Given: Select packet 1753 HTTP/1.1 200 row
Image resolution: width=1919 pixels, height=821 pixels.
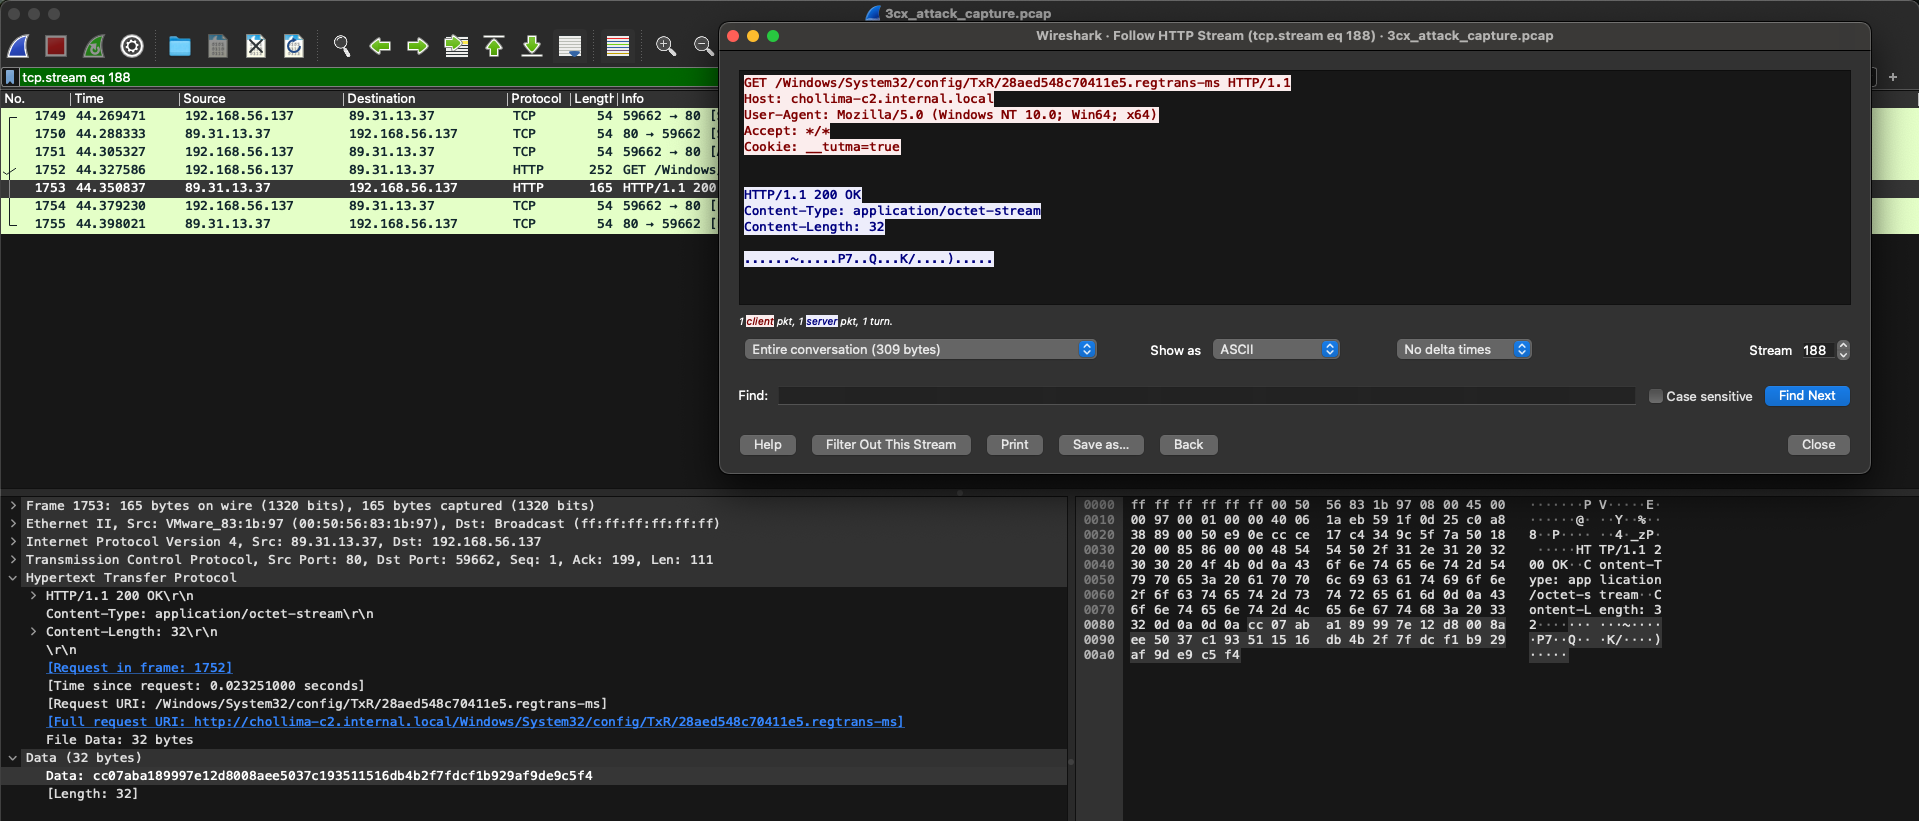Looking at the screenshot, I should pyautogui.click(x=360, y=188).
